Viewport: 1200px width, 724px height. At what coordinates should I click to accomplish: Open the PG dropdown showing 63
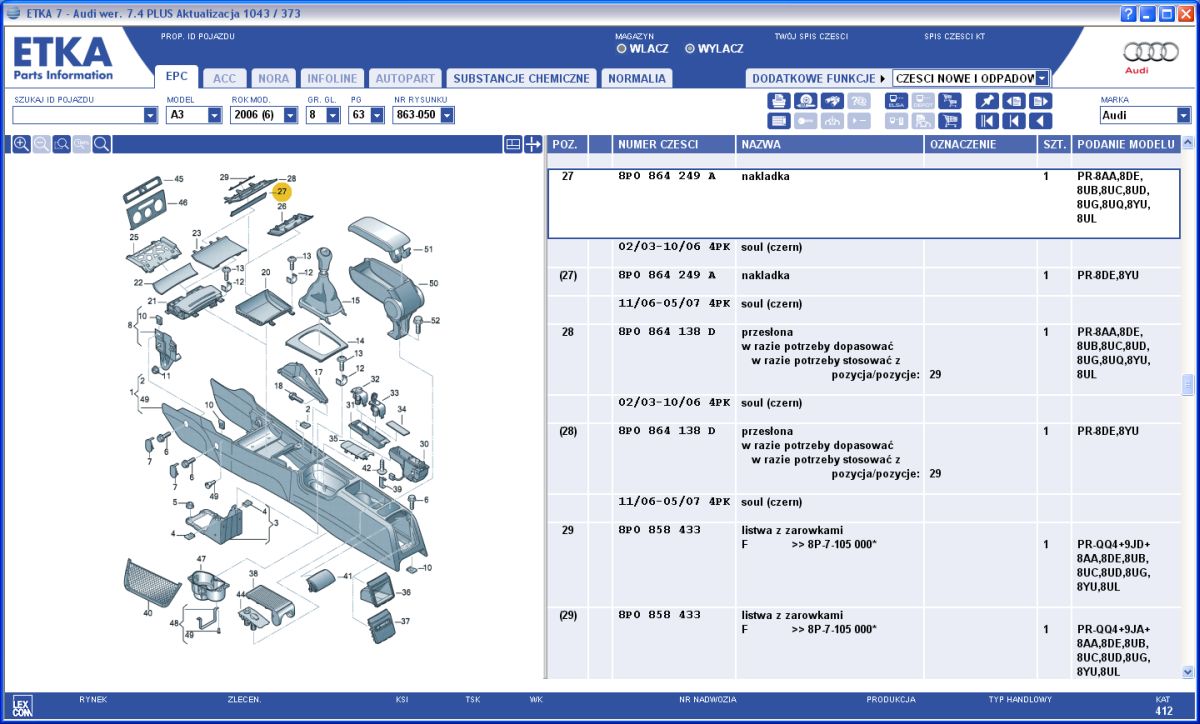coord(377,115)
